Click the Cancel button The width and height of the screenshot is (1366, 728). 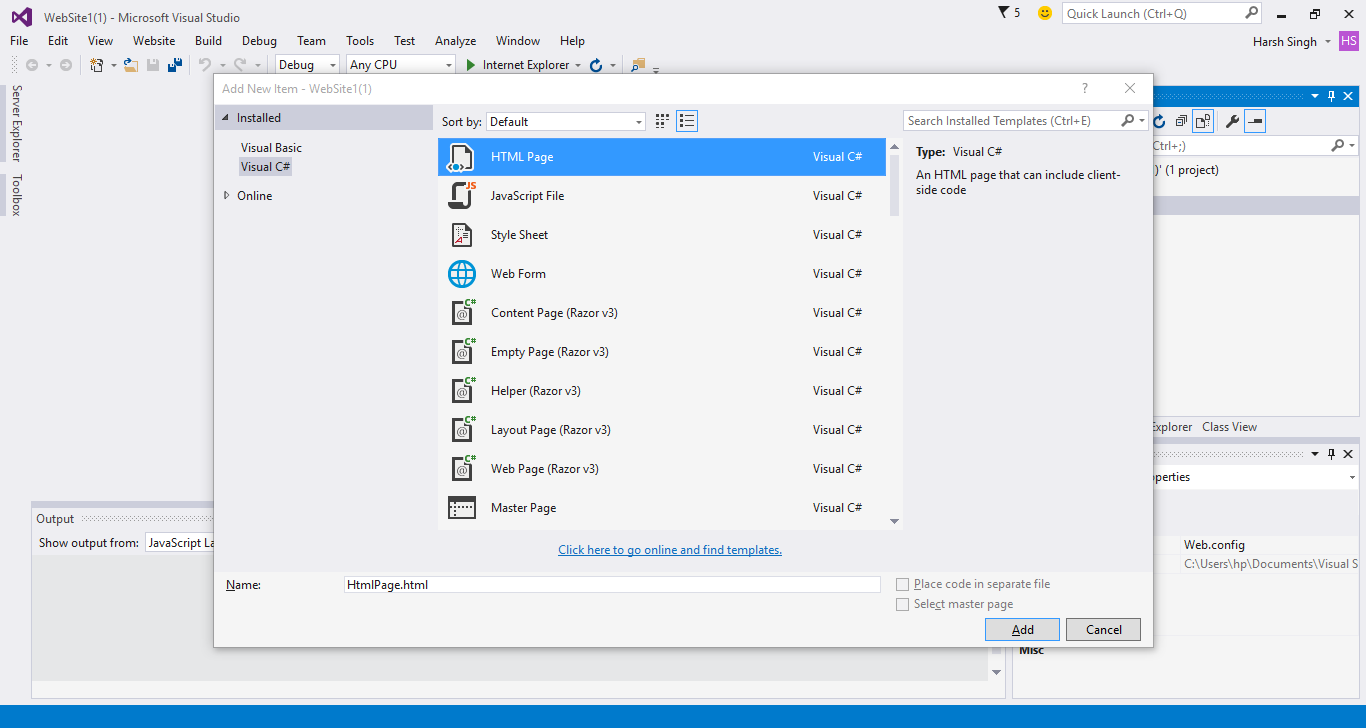tap(1103, 630)
